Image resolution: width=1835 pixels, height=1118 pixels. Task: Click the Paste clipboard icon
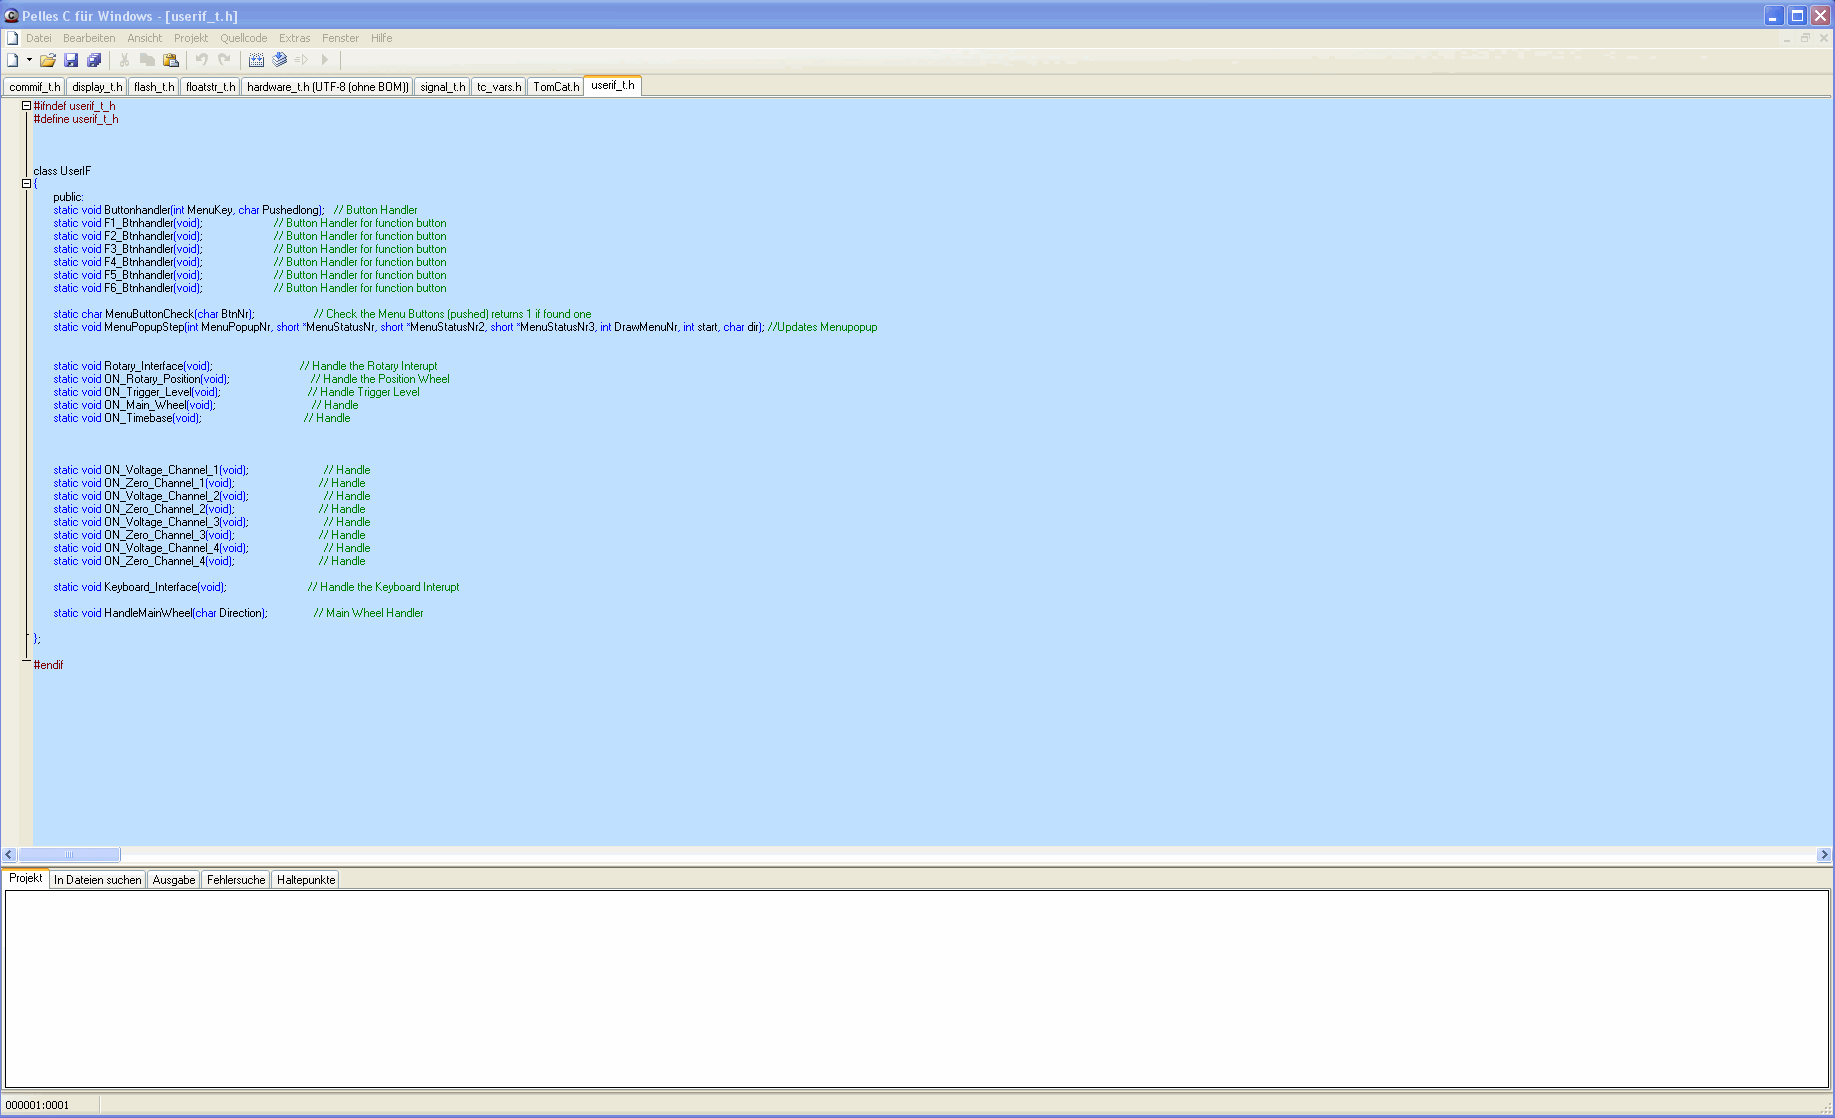170,60
